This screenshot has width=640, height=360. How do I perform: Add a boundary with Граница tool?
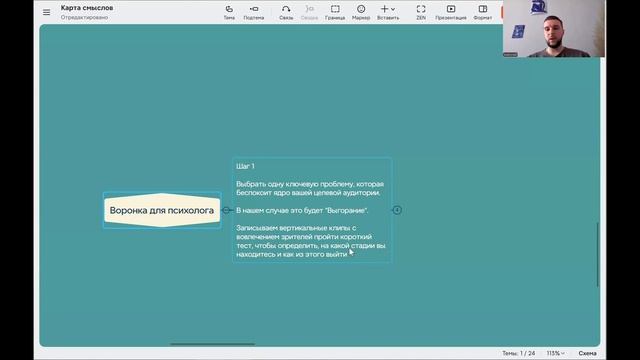335,12
